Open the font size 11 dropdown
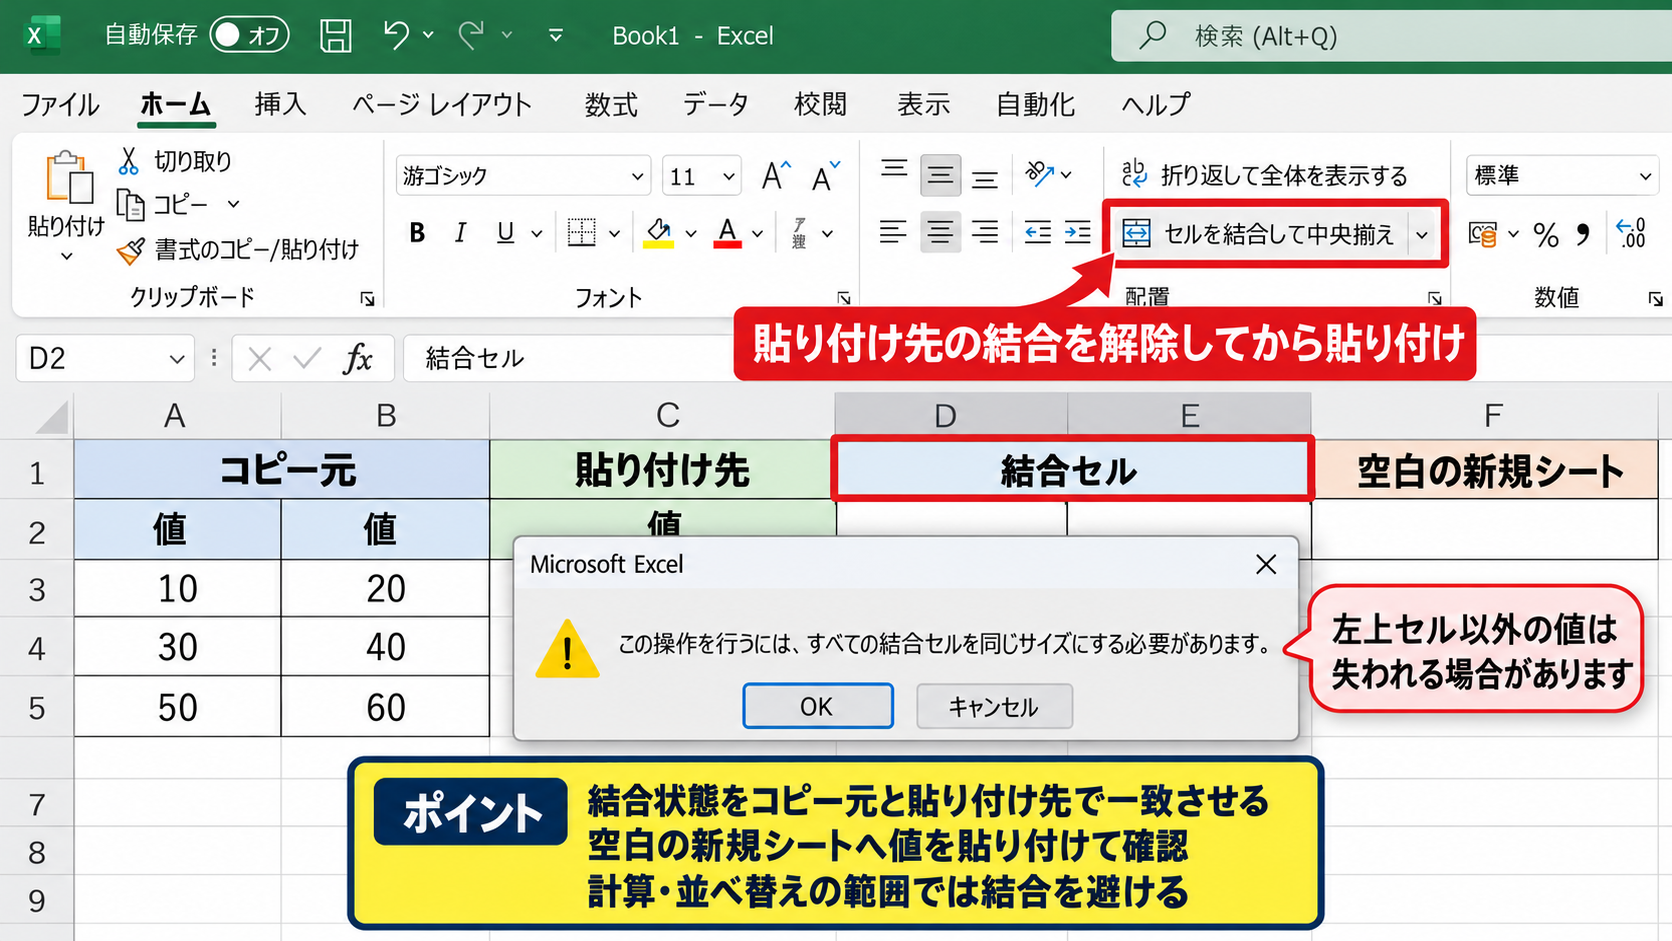 point(729,177)
